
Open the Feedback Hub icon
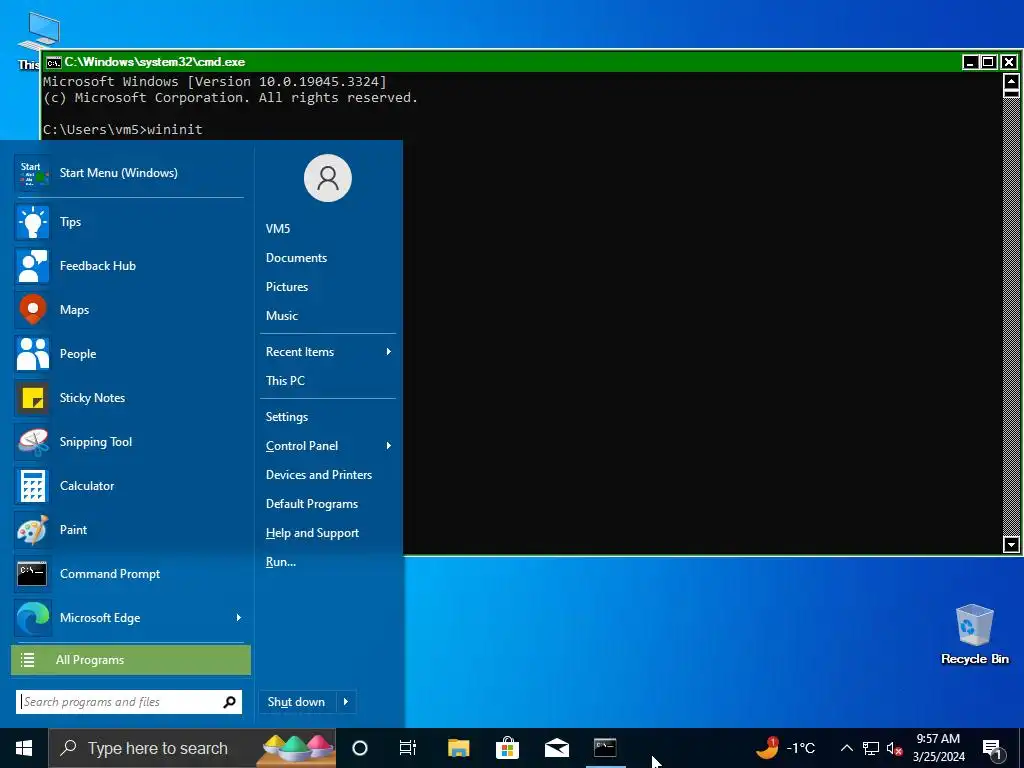pos(32,266)
